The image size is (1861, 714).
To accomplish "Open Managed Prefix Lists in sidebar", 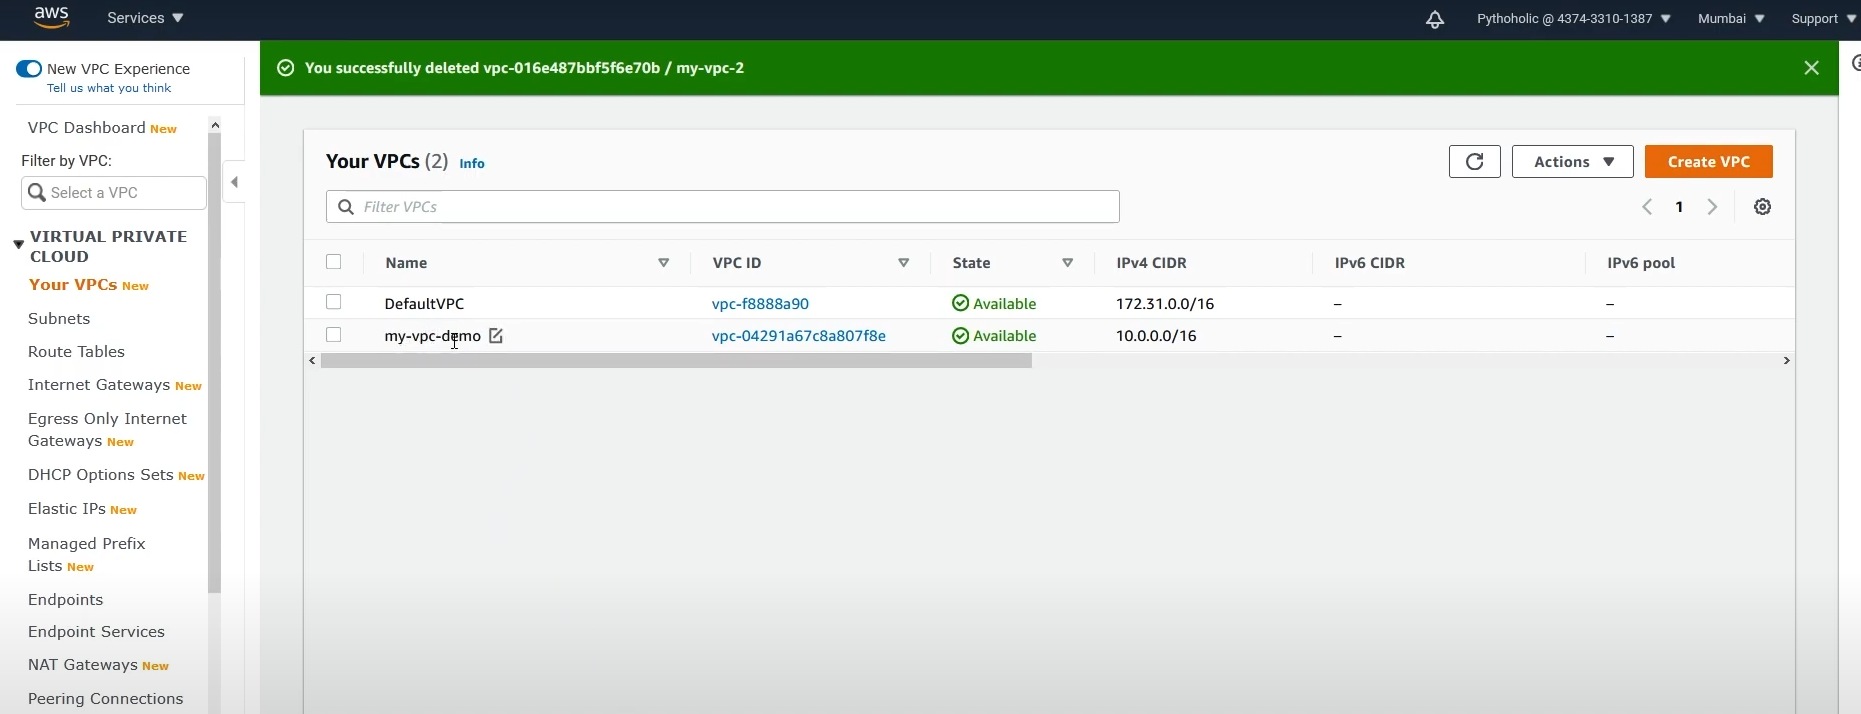I will 87,555.
